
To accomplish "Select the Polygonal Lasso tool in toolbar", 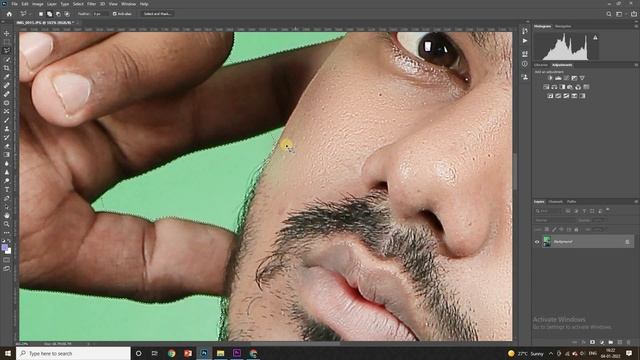I will (x=7, y=51).
